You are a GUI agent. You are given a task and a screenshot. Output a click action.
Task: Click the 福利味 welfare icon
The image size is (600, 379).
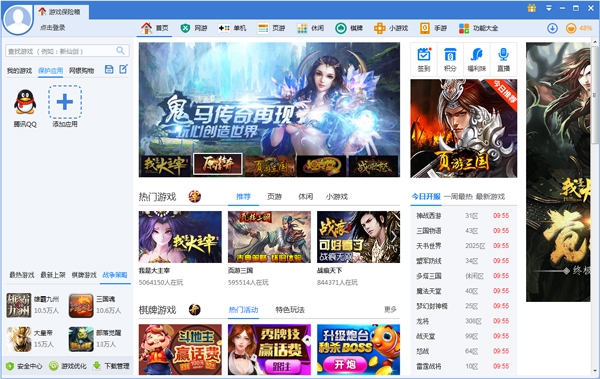[477, 54]
